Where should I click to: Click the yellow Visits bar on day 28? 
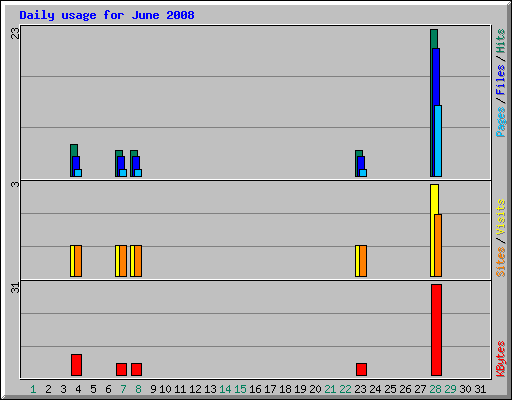click(x=433, y=231)
